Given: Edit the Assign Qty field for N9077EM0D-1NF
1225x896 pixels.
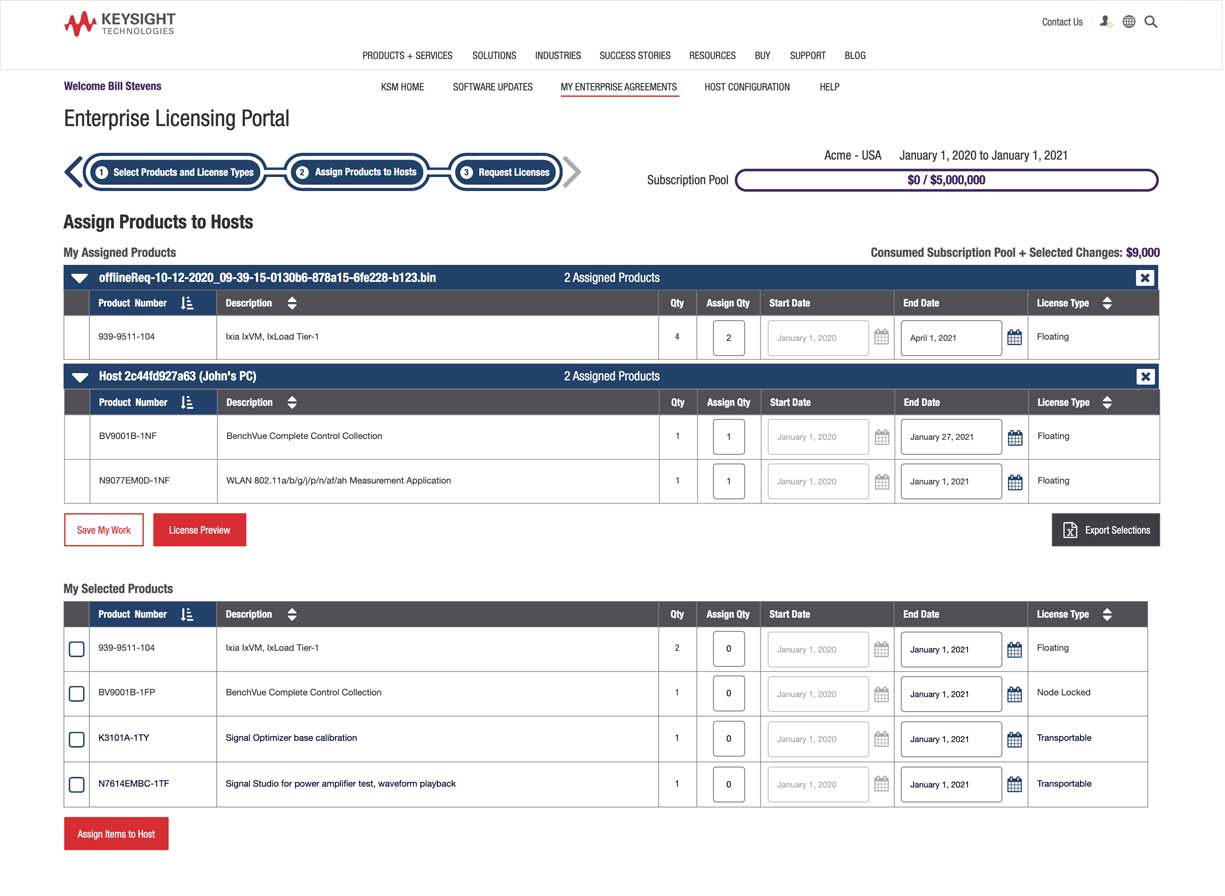Looking at the screenshot, I should [x=728, y=481].
